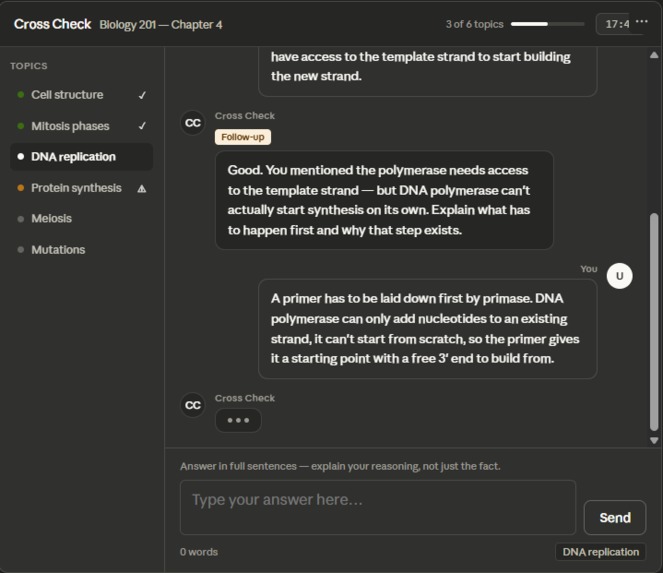The image size is (663, 573).
Task: Click the DNA replication tag below Send
Action: [600, 552]
